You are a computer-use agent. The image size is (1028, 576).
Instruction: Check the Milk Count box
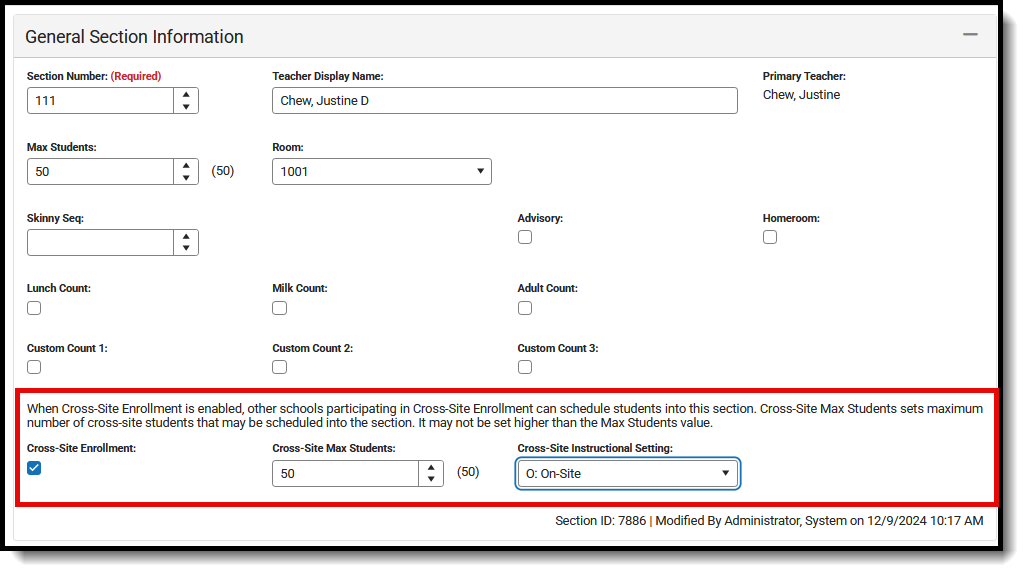click(x=279, y=307)
